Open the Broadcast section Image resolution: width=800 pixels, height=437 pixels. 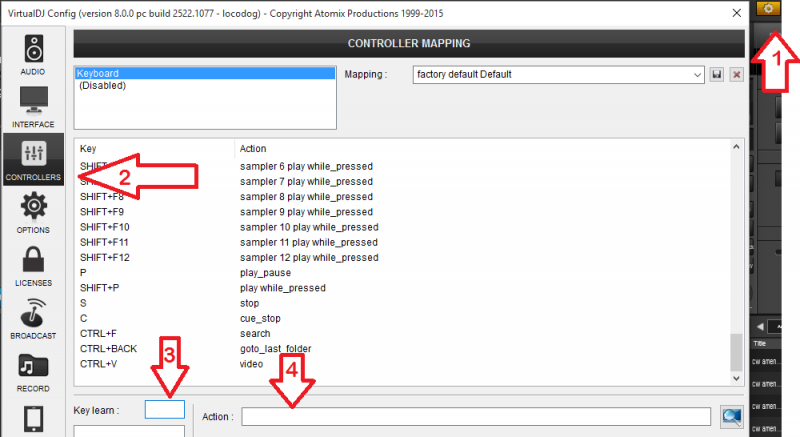click(33, 319)
